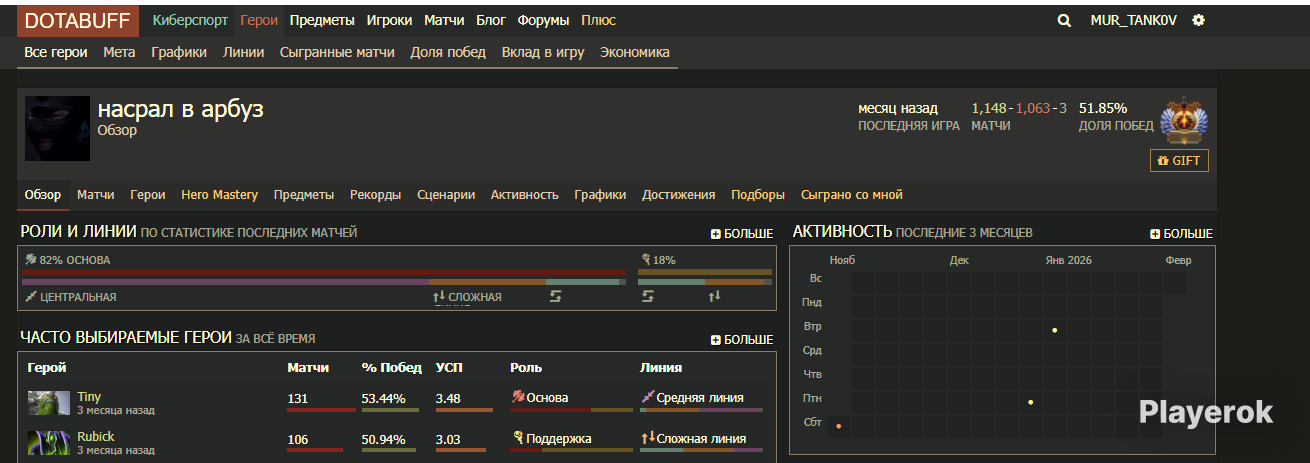The image size is (1310, 463).
Task: Click the DOTABUFF logo
Action: point(78,20)
